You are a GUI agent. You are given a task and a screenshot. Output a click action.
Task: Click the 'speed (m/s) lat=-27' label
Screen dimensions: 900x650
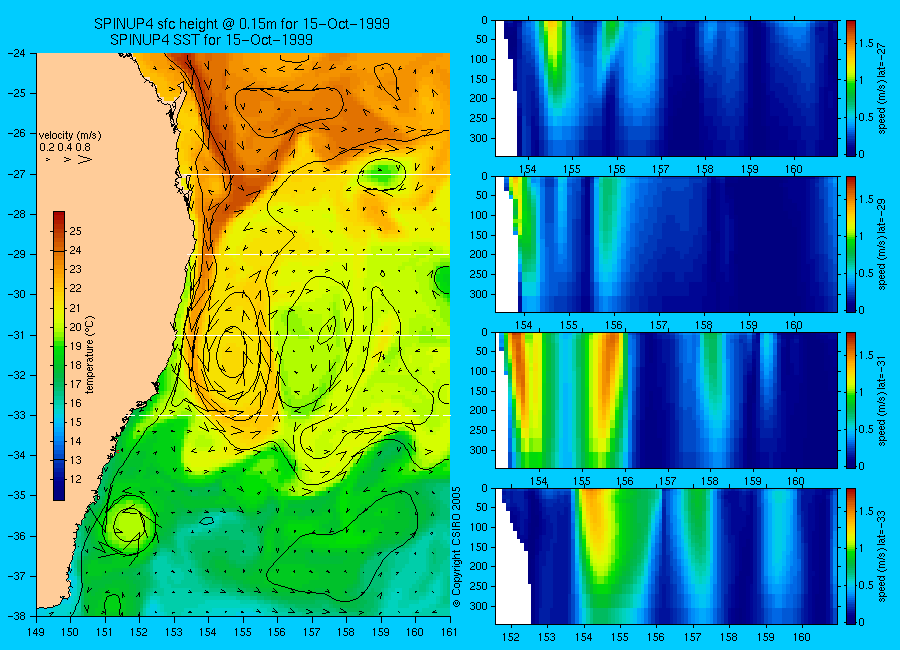(882, 88)
